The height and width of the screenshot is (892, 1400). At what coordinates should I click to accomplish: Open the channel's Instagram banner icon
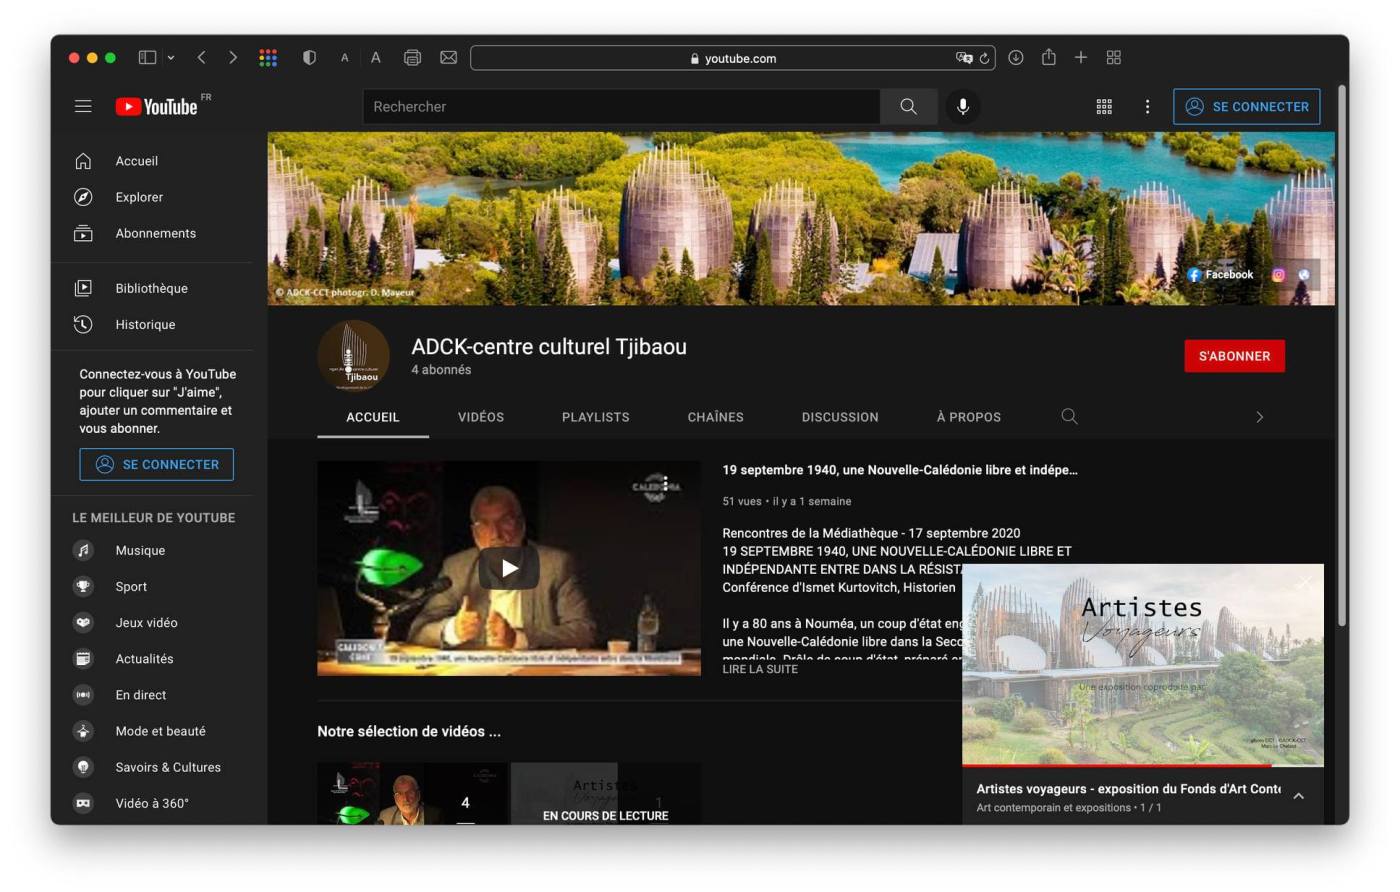tap(1278, 274)
